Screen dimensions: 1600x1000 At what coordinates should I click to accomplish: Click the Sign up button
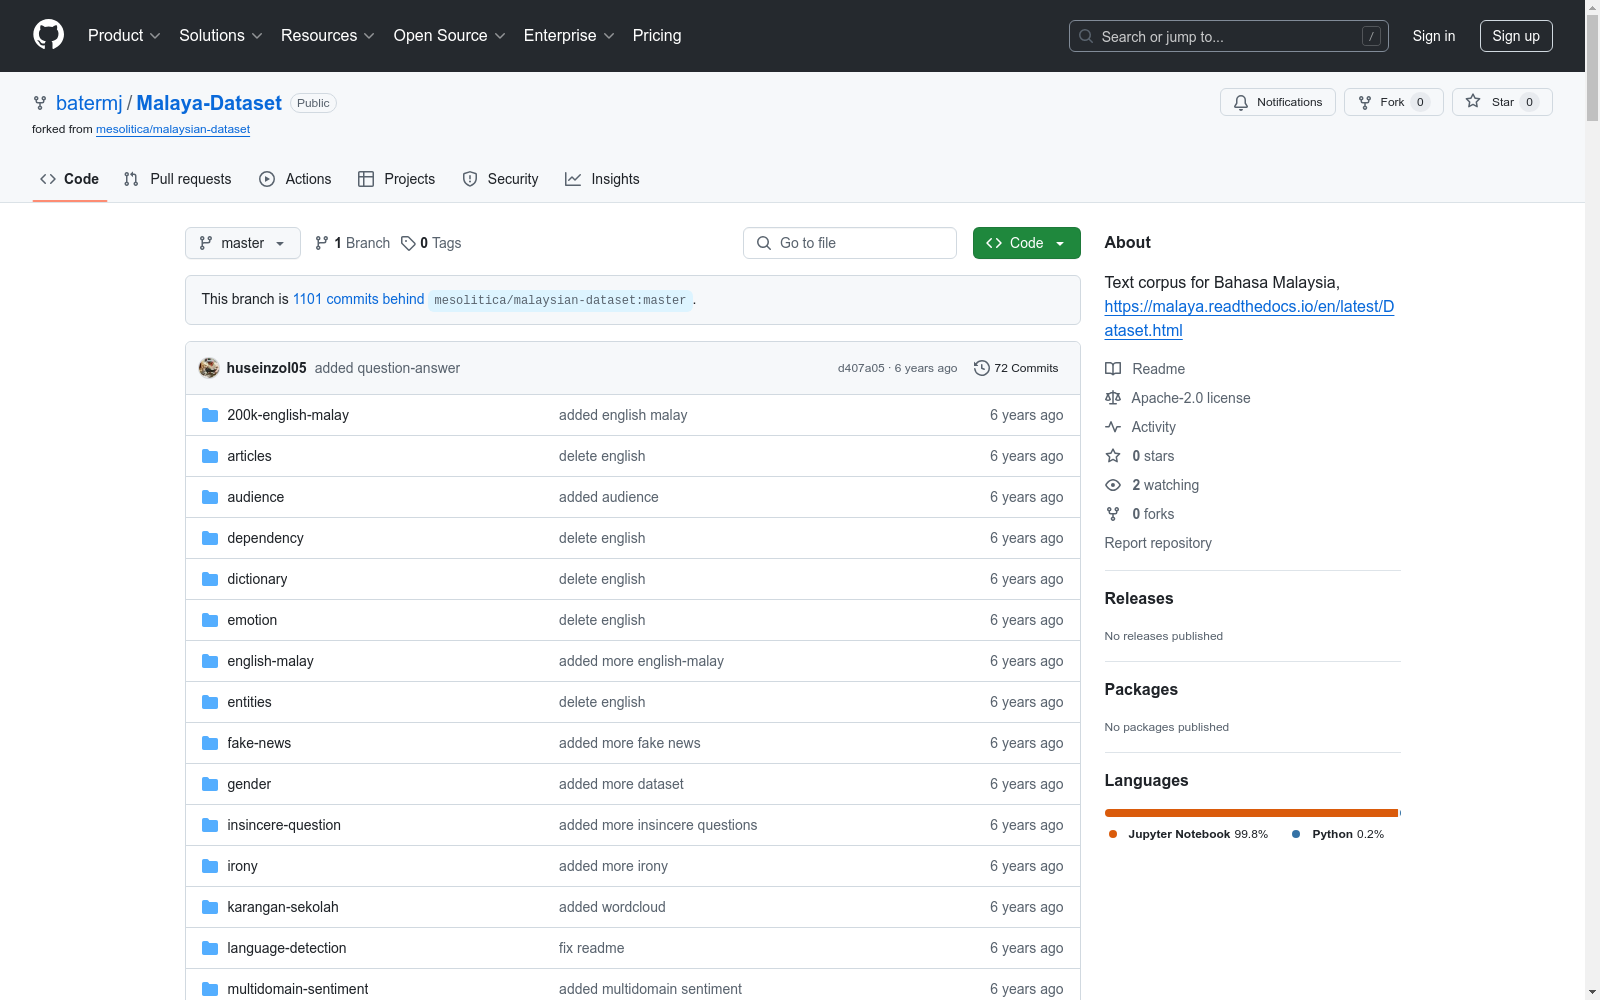[1516, 36]
